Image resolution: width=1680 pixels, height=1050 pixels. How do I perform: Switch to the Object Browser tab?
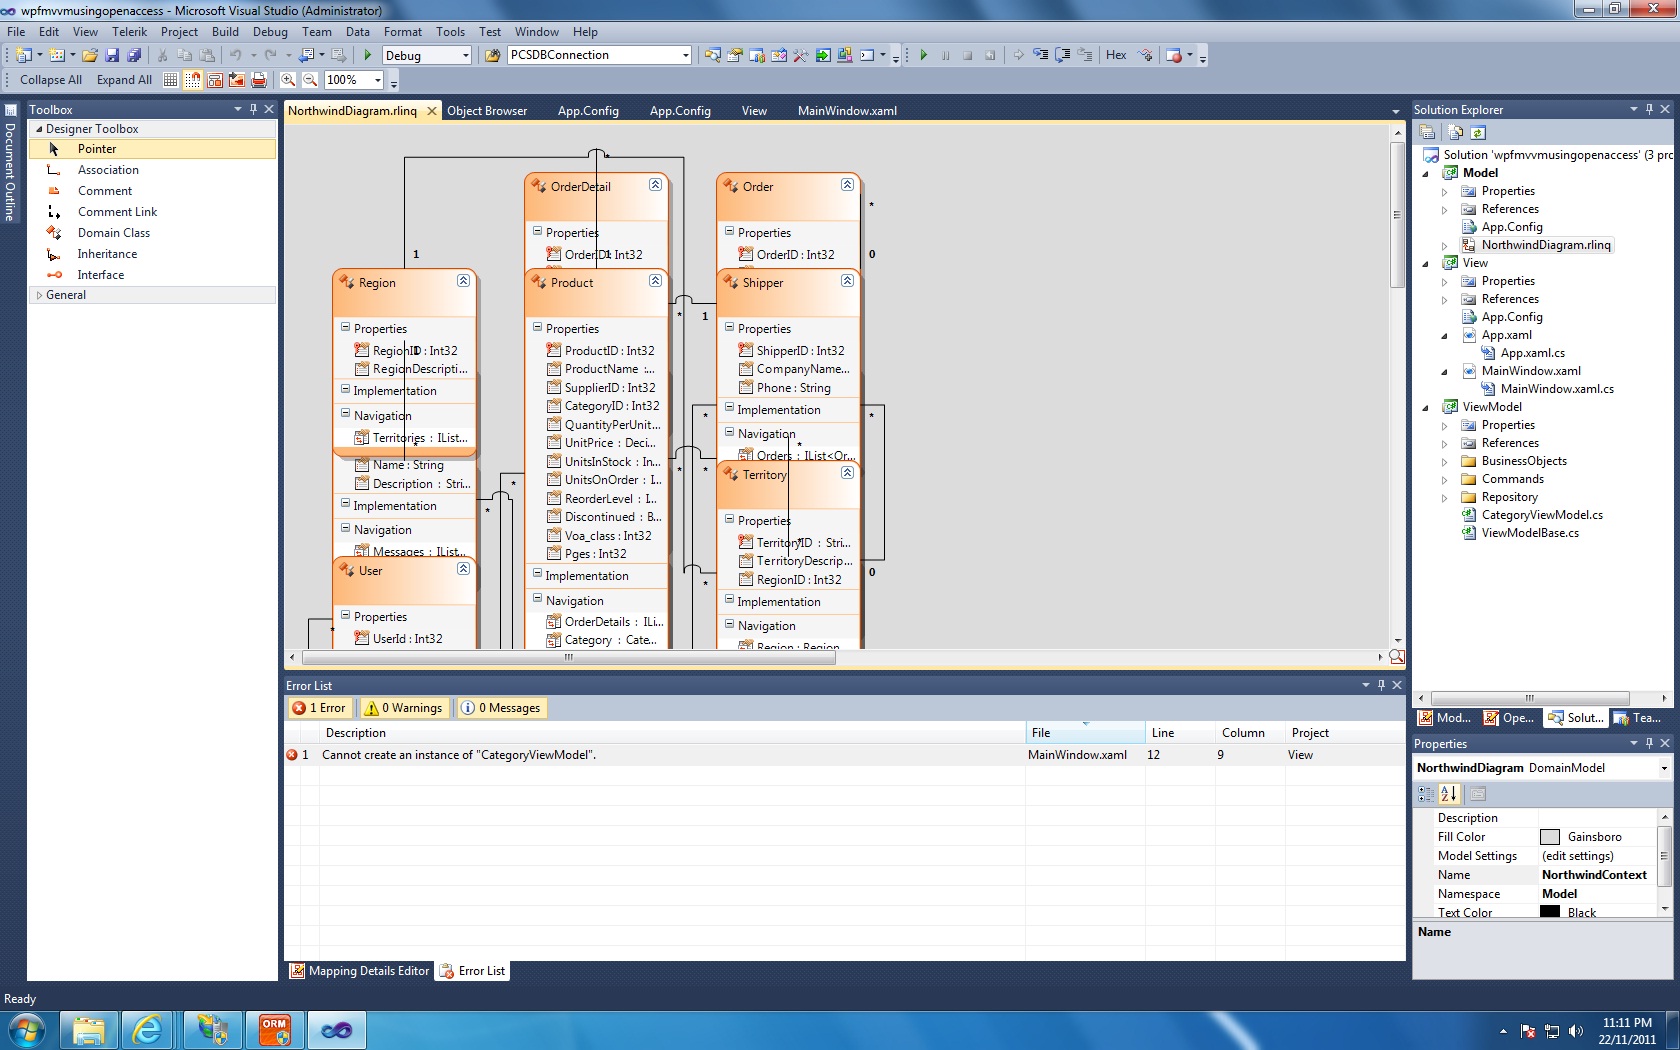487,111
